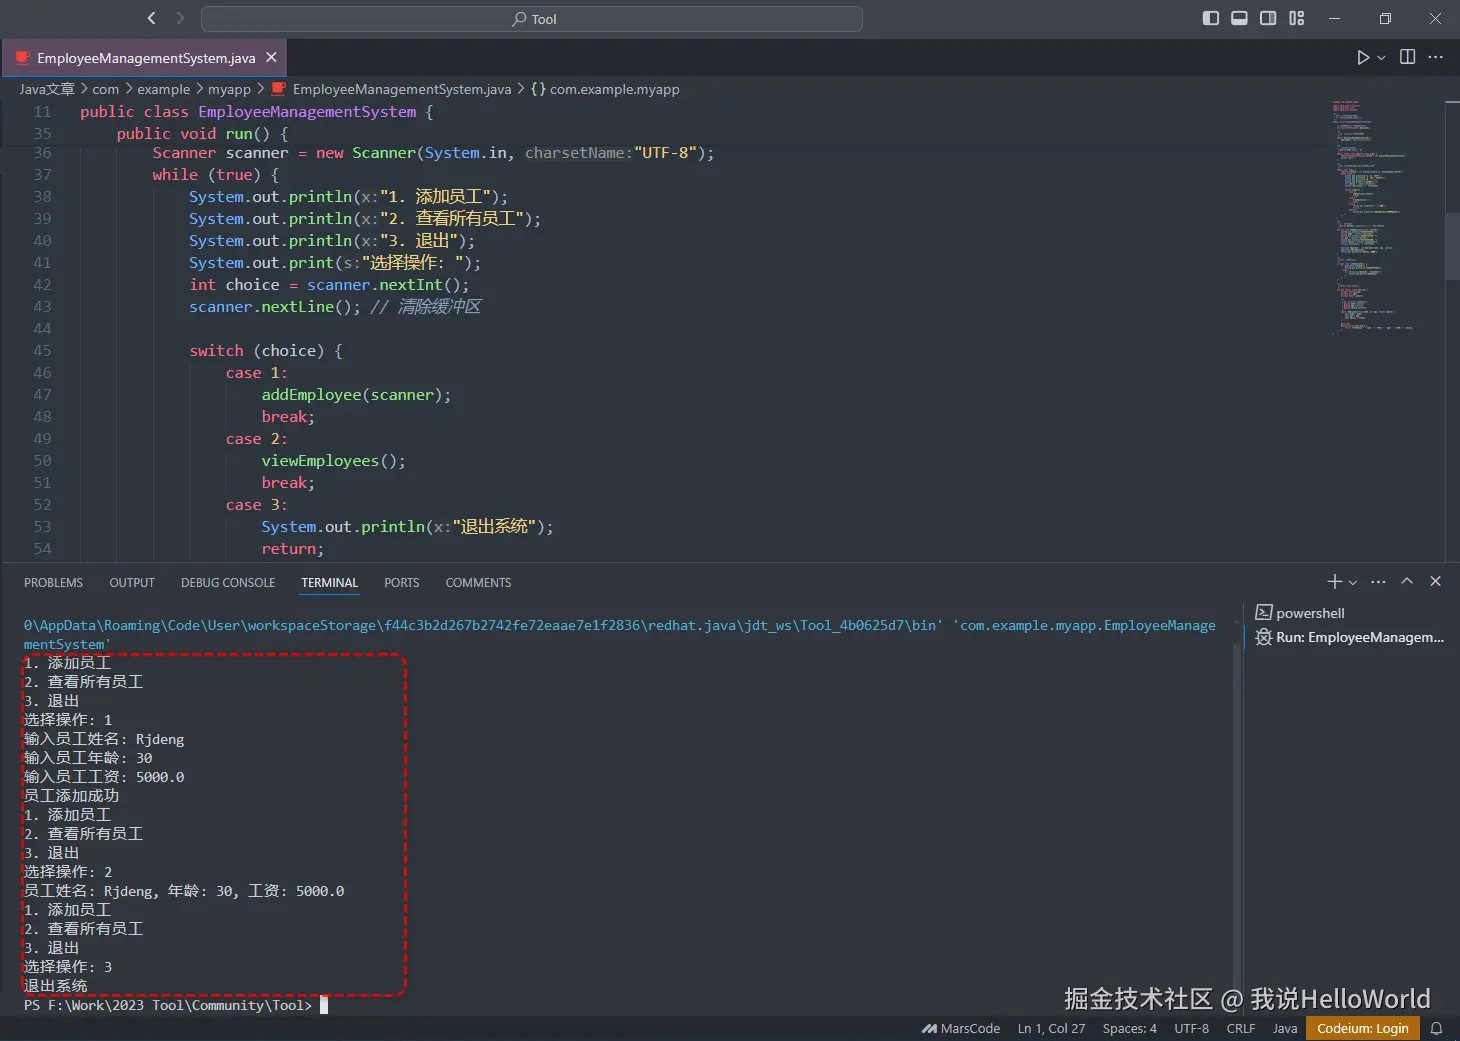Click Codeium: Login in status bar
The image size is (1460, 1041).
pyautogui.click(x=1362, y=1028)
